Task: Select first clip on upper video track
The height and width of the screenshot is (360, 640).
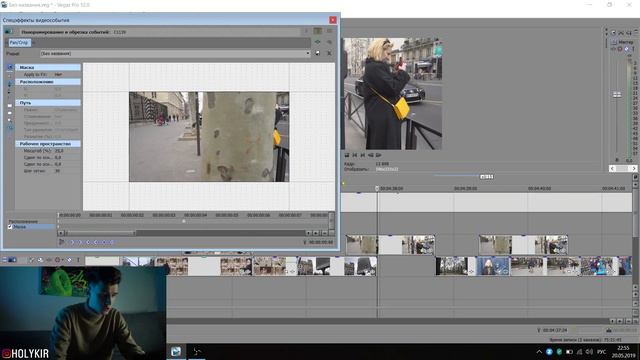Action: point(390,244)
